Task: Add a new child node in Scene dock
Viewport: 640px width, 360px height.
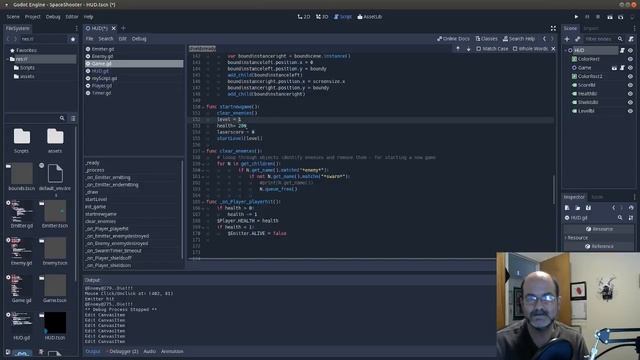Action: 567,39
